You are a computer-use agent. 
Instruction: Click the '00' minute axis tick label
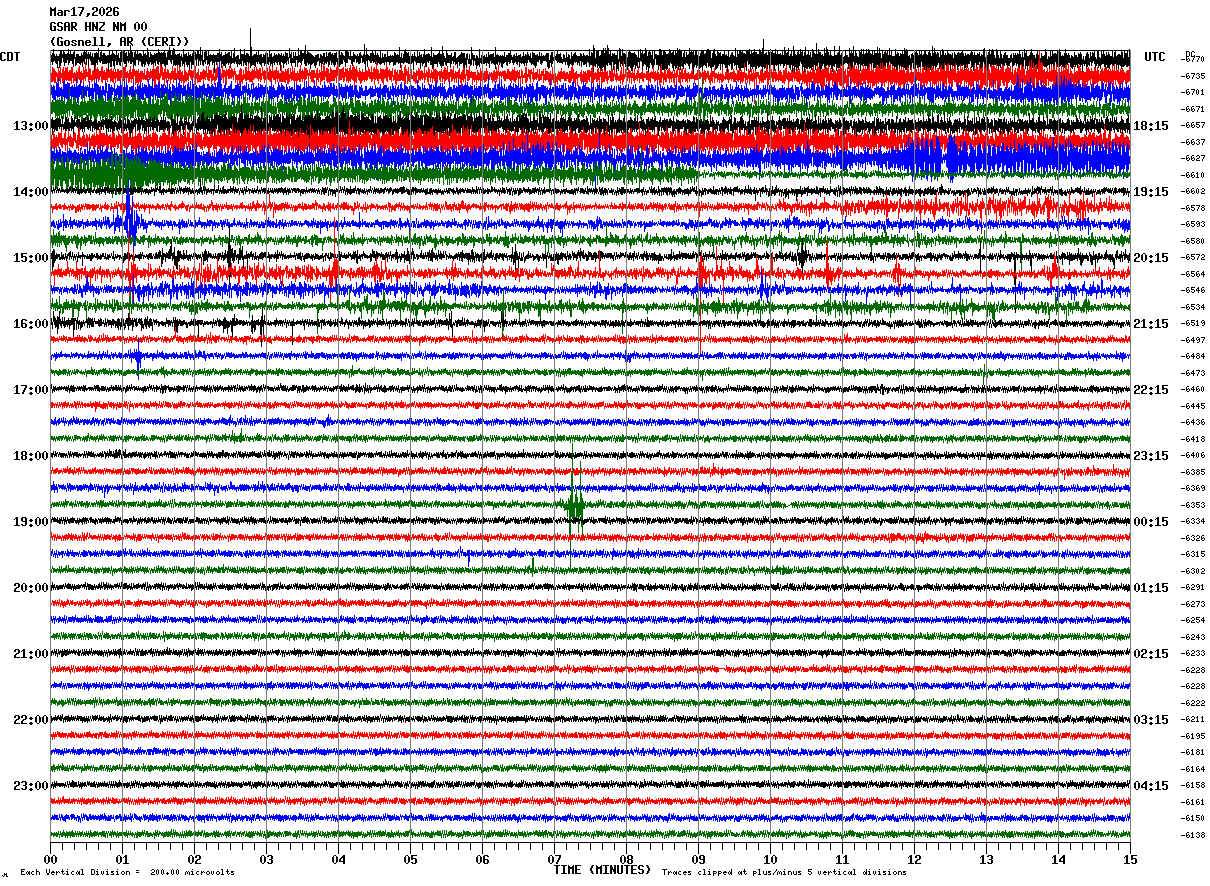point(50,859)
